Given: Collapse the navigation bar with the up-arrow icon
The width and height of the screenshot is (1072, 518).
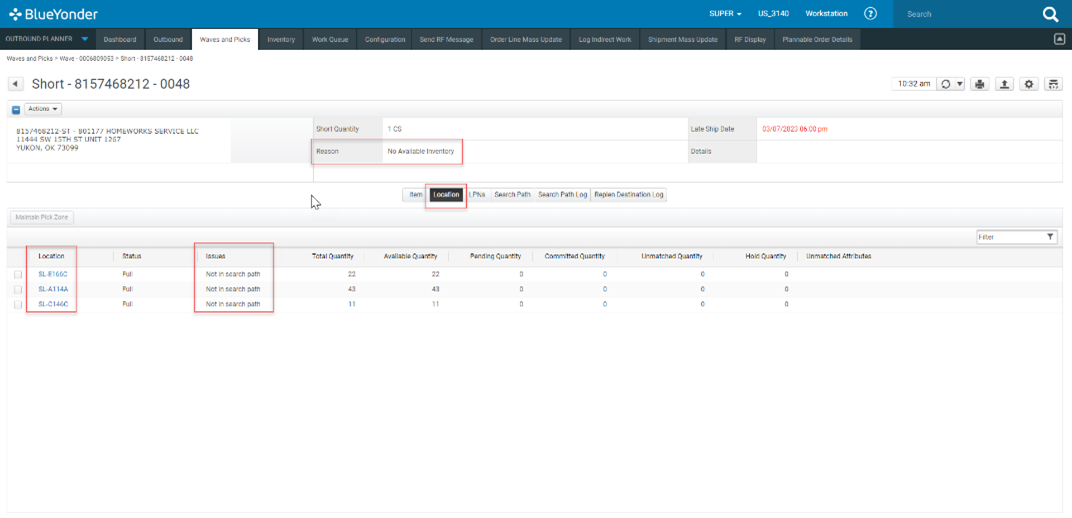Looking at the screenshot, I should [1060, 39].
